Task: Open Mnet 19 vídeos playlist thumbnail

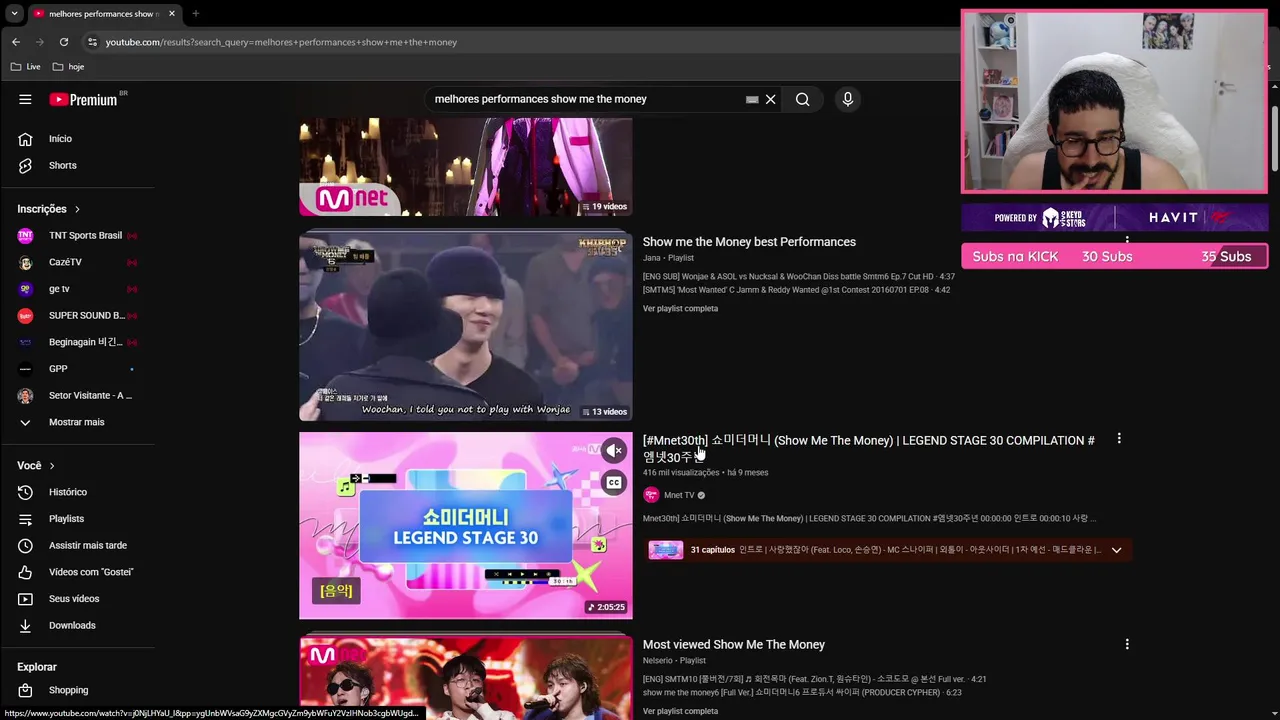Action: point(466,166)
